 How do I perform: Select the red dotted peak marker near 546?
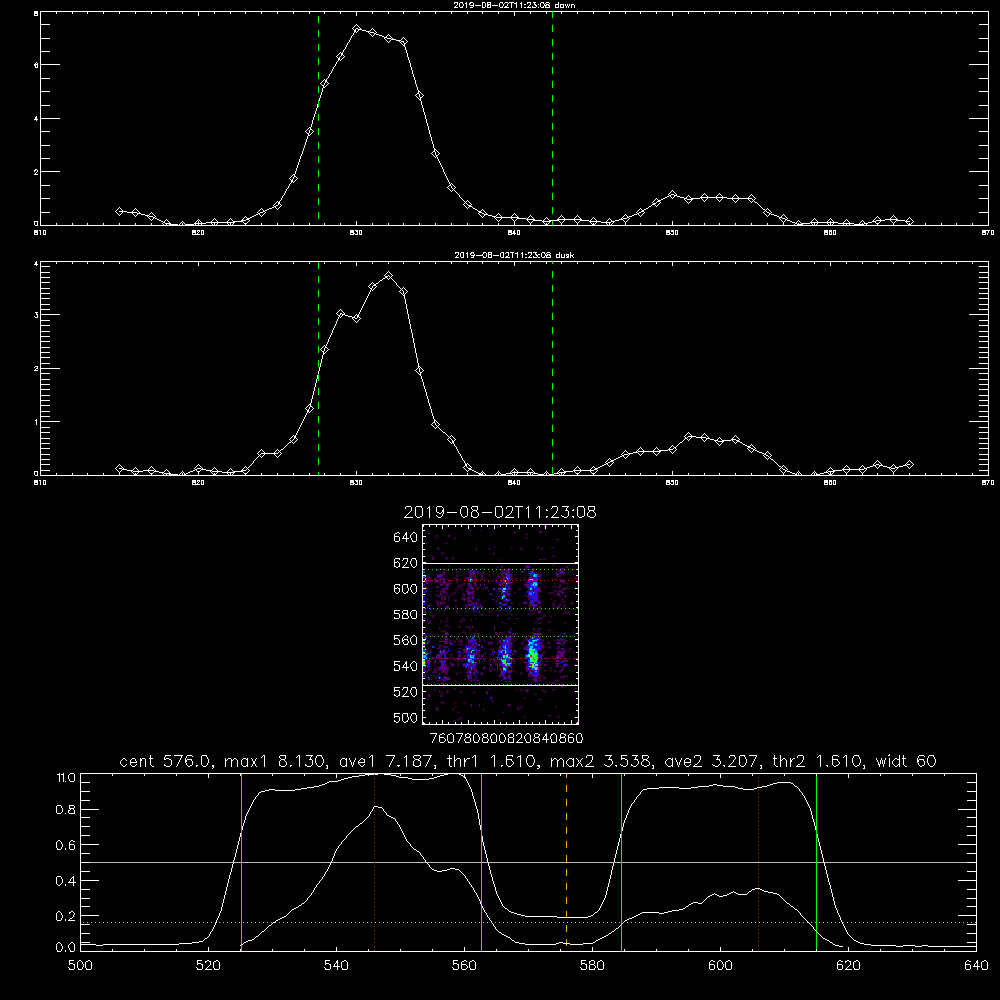tap(374, 861)
